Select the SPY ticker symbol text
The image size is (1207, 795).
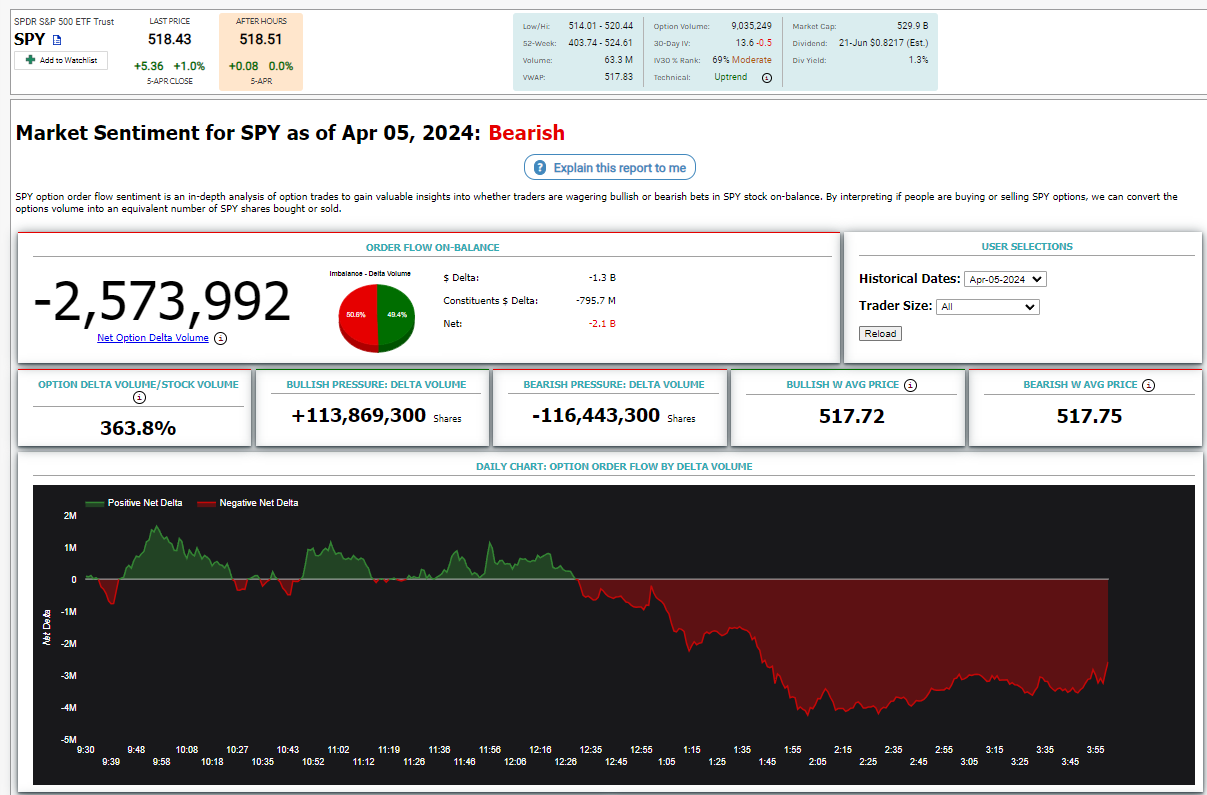click(x=30, y=40)
